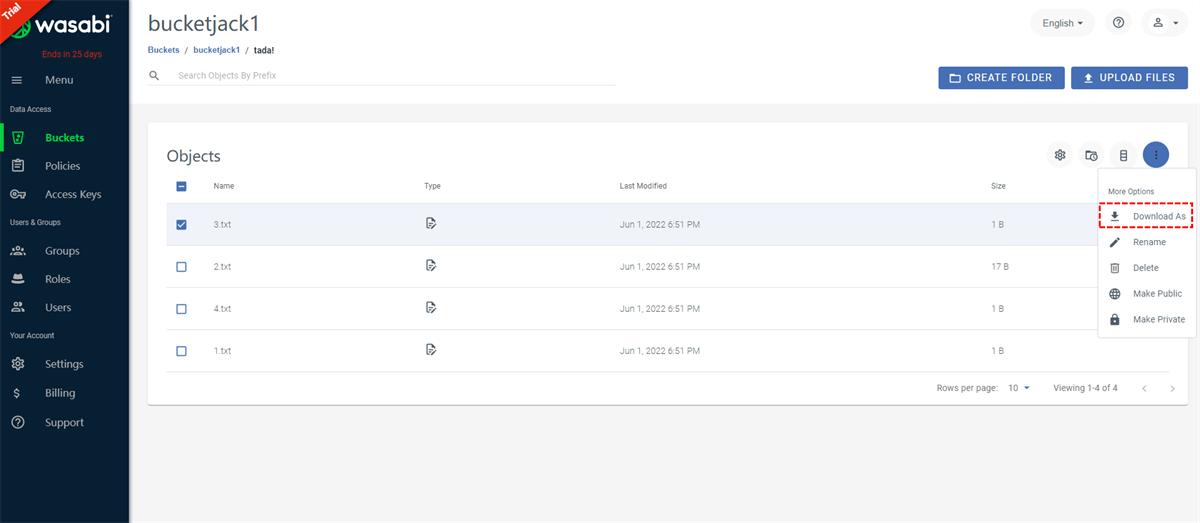Viewport: 1200px width, 523px height.
Task: Click the Settings gear icon in sidebar
Action: (x=17, y=364)
